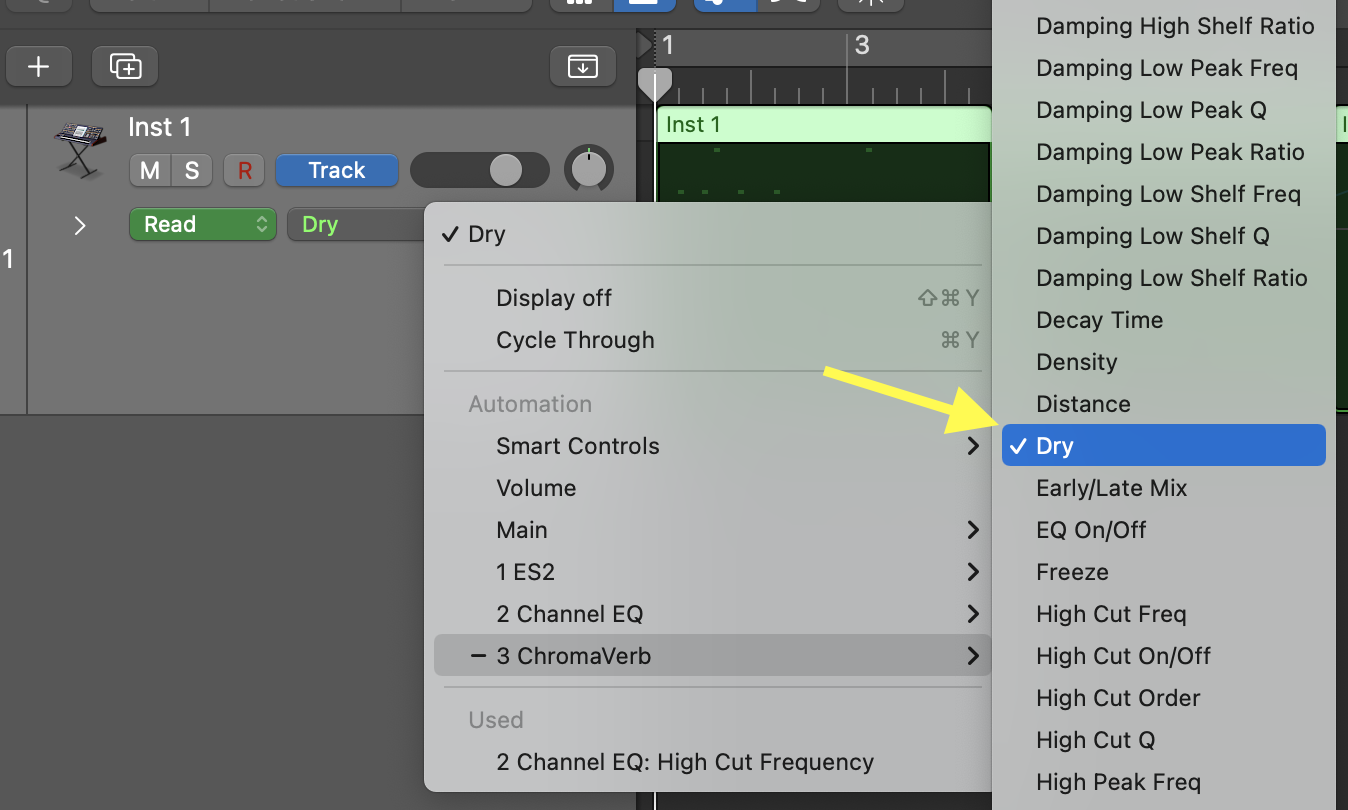Click the playhead marker on the ruler
The image size is (1348, 810).
pyautogui.click(x=655, y=82)
